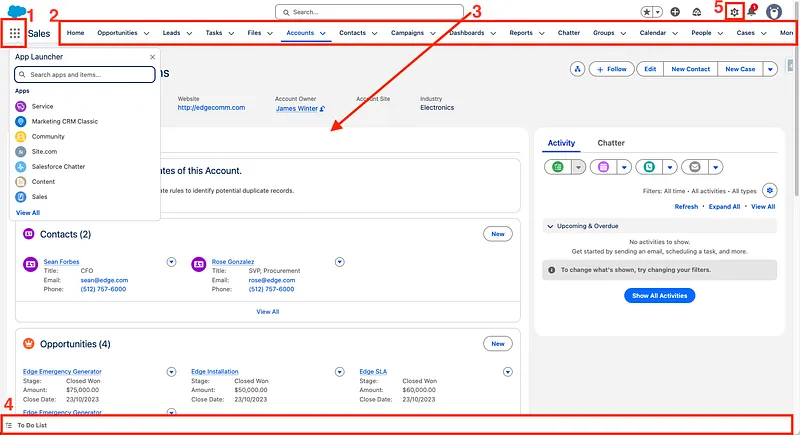Click View All in App Launcher
This screenshot has width=800, height=435.
tap(28, 213)
